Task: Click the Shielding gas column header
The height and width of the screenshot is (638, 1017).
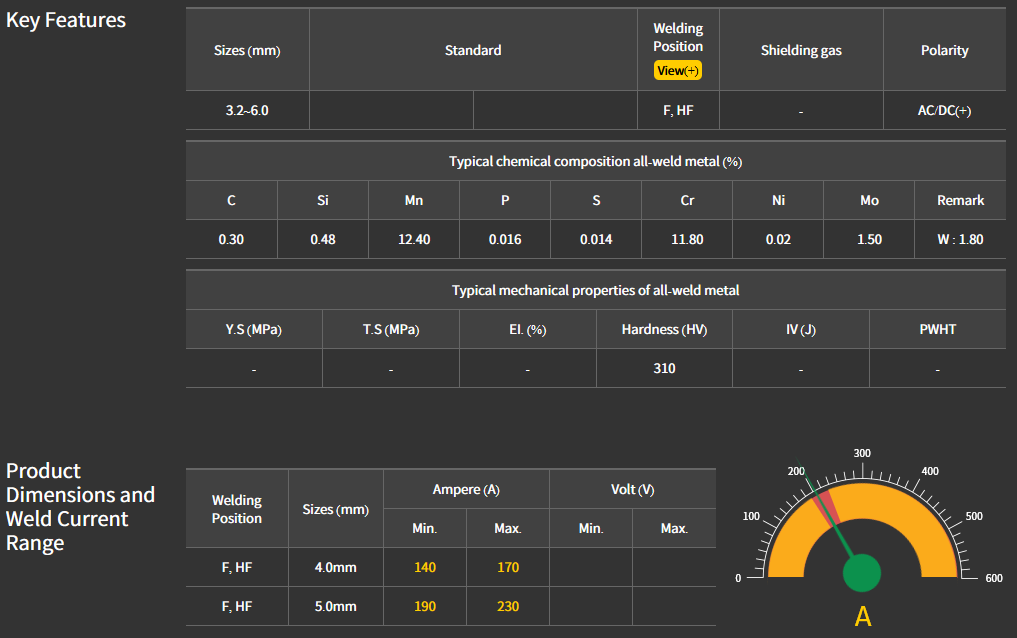Action: pyautogui.click(x=801, y=50)
